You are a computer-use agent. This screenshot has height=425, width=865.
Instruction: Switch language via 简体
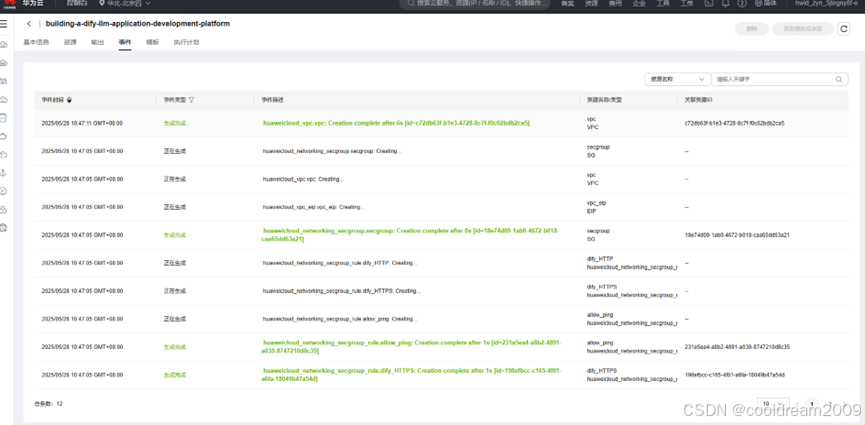(766, 3)
